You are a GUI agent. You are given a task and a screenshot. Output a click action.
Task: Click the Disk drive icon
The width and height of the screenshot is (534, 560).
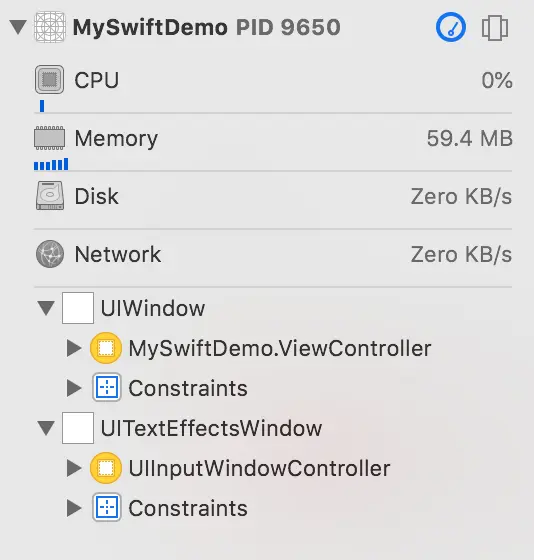50,196
